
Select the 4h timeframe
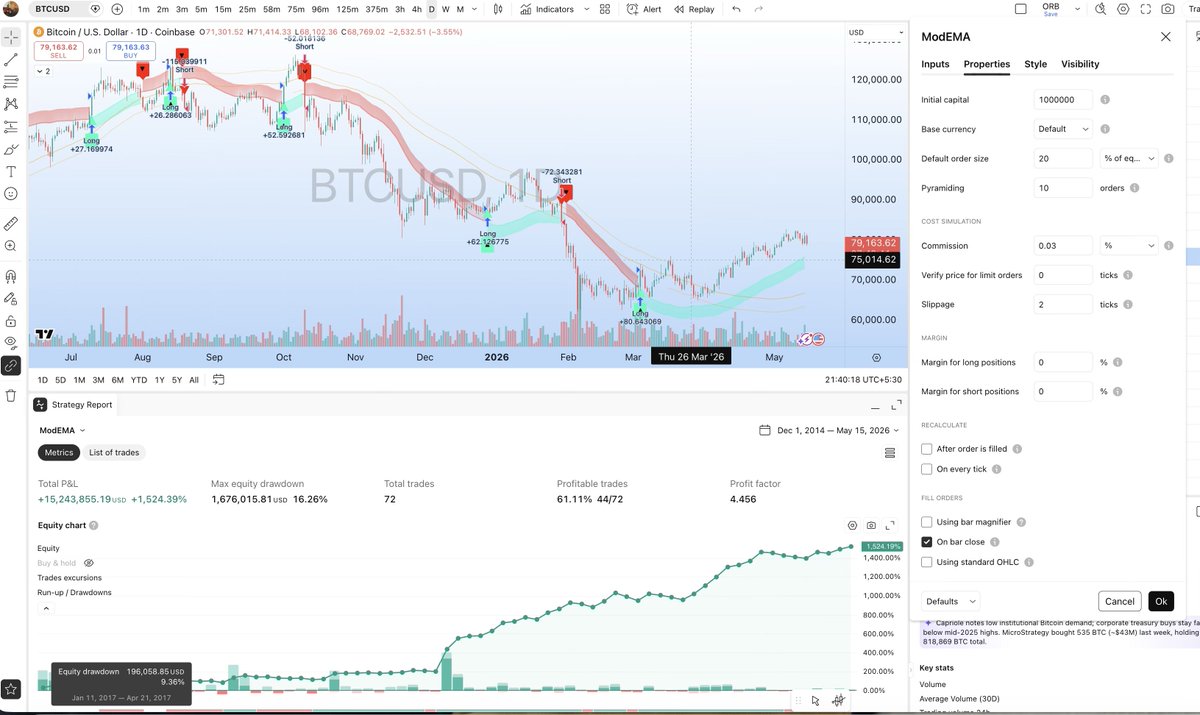pos(415,9)
